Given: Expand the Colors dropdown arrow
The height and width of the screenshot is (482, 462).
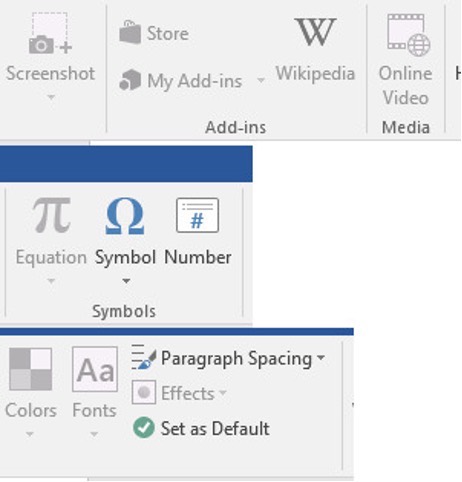Looking at the screenshot, I should pyautogui.click(x=30, y=434).
